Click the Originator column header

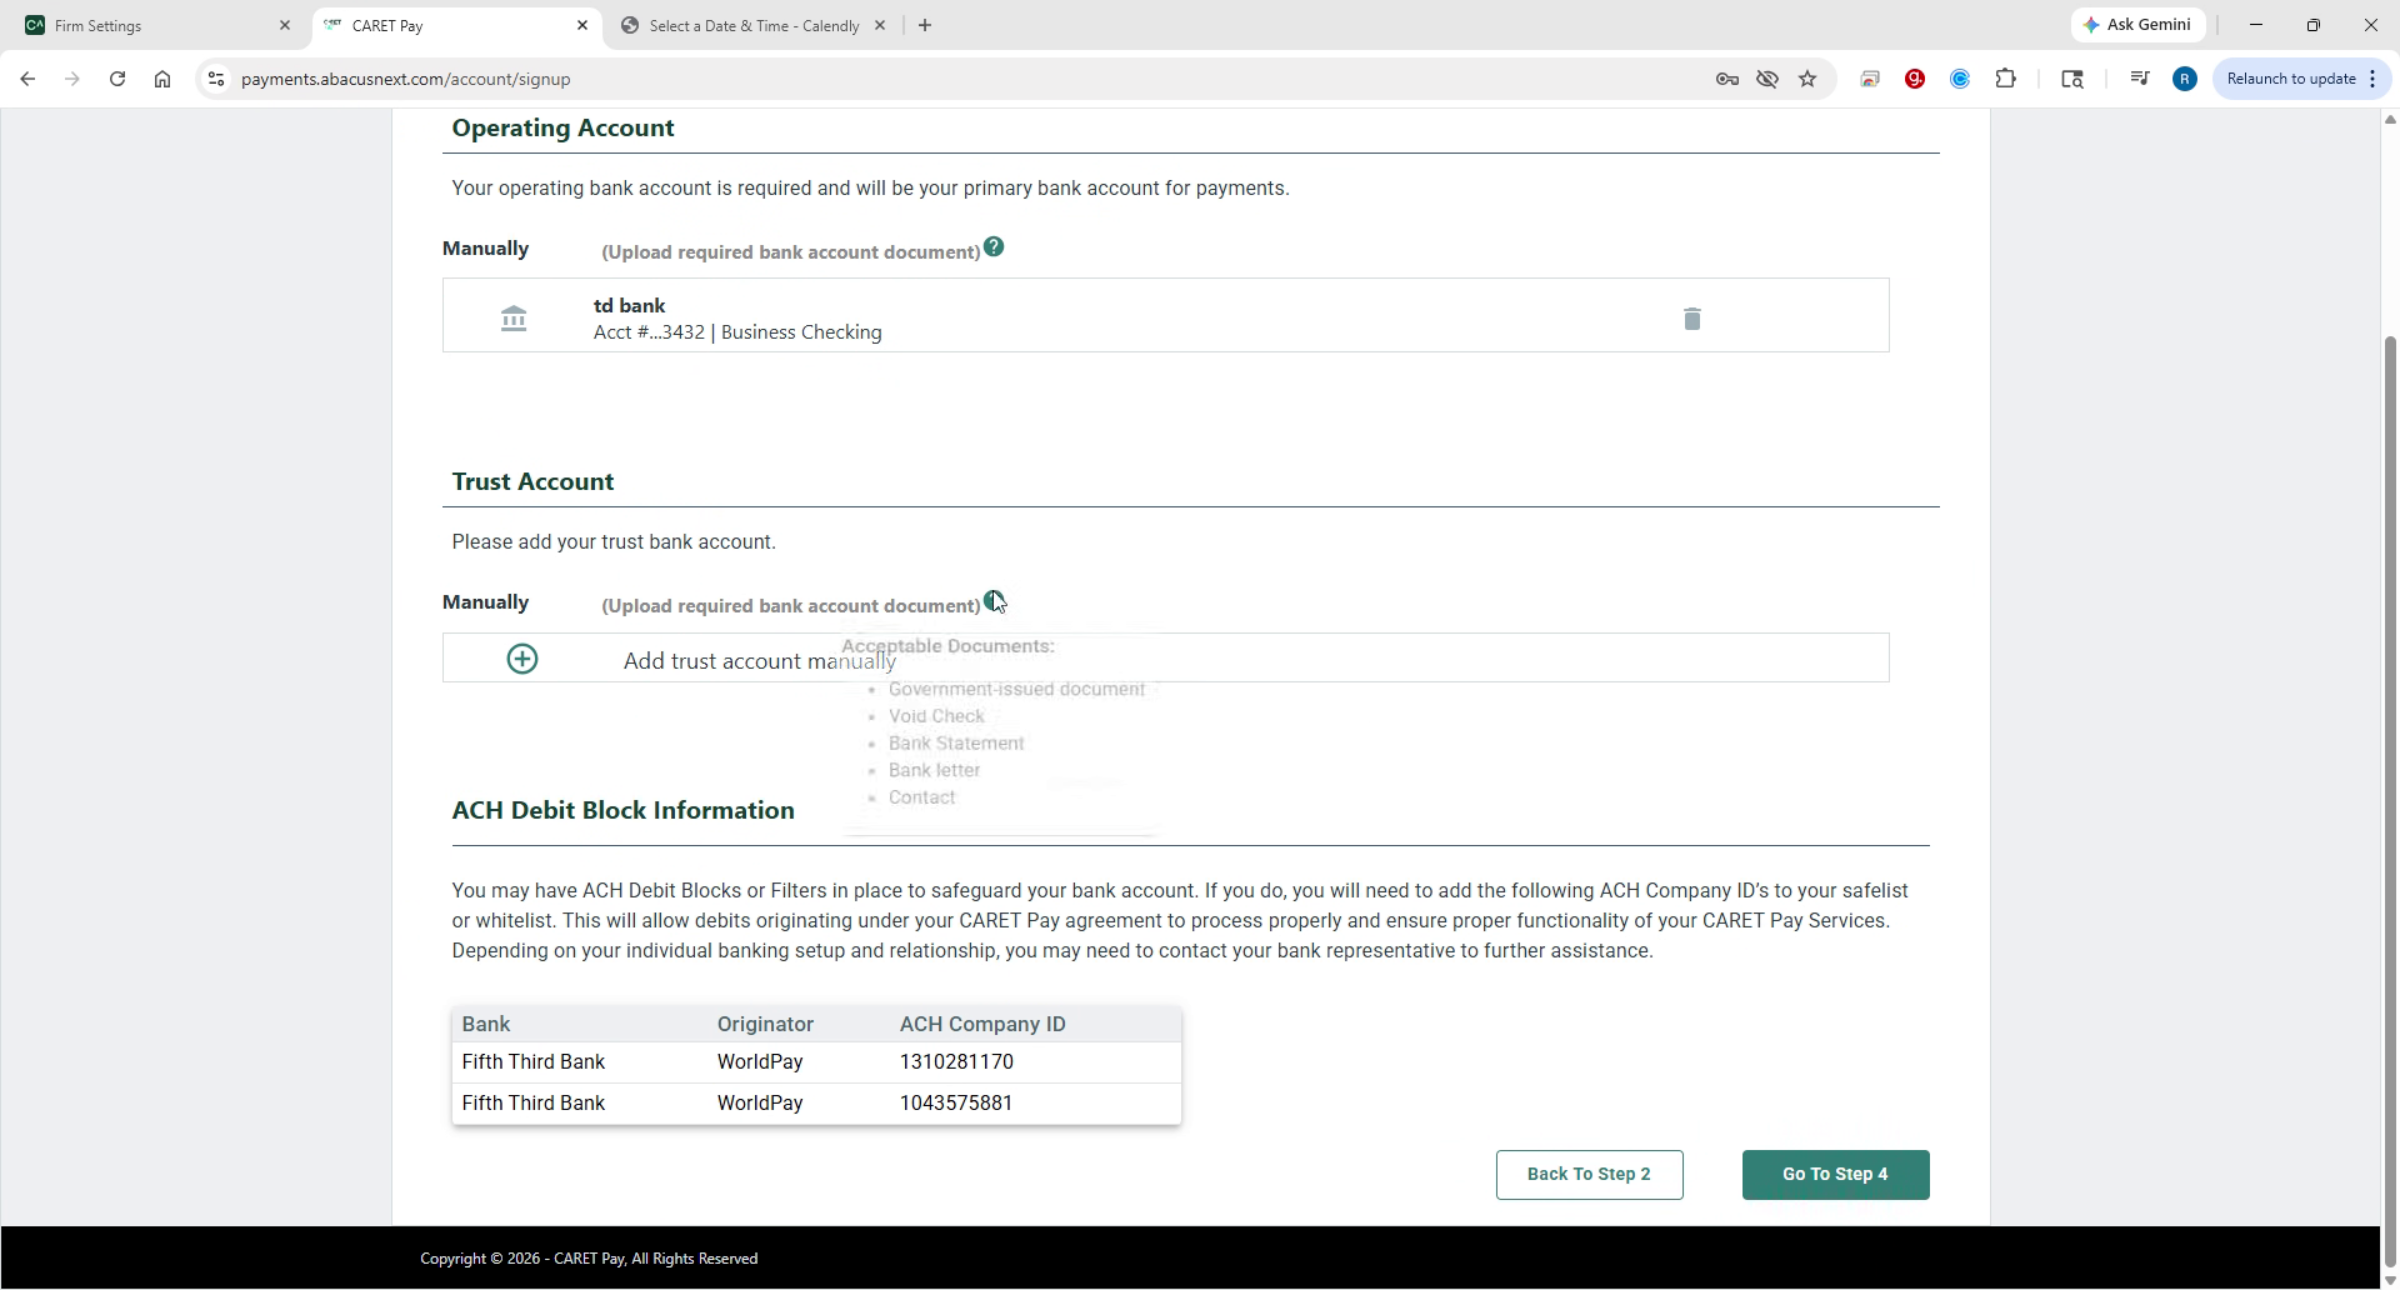pyautogui.click(x=765, y=1024)
